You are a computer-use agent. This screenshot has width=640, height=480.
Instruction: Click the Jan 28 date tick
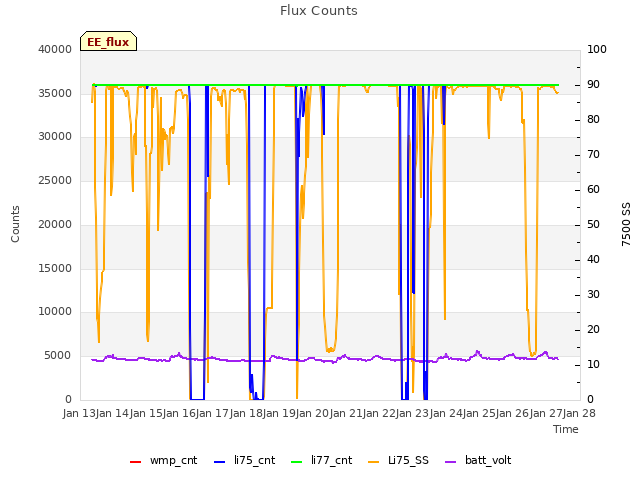pos(579,413)
